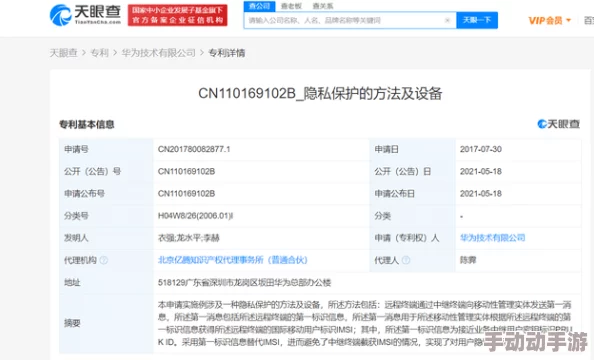Open the 专利 breadcrumb link
Screen dimensions: 594x360
(99, 53)
